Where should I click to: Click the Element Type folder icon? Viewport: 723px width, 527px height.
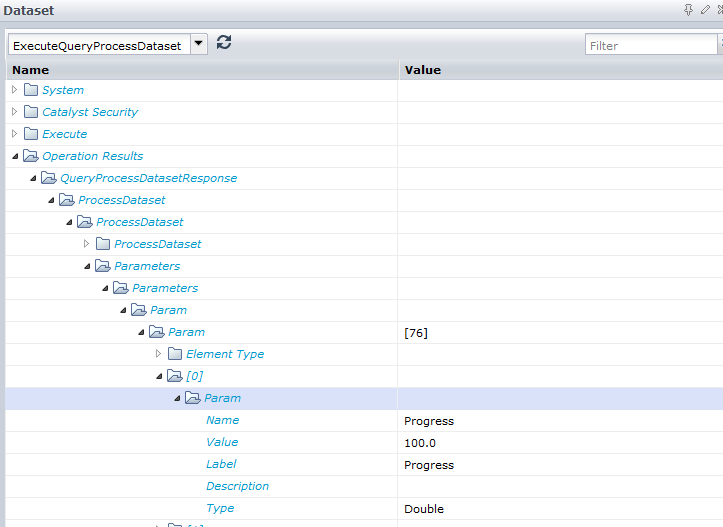click(x=175, y=354)
